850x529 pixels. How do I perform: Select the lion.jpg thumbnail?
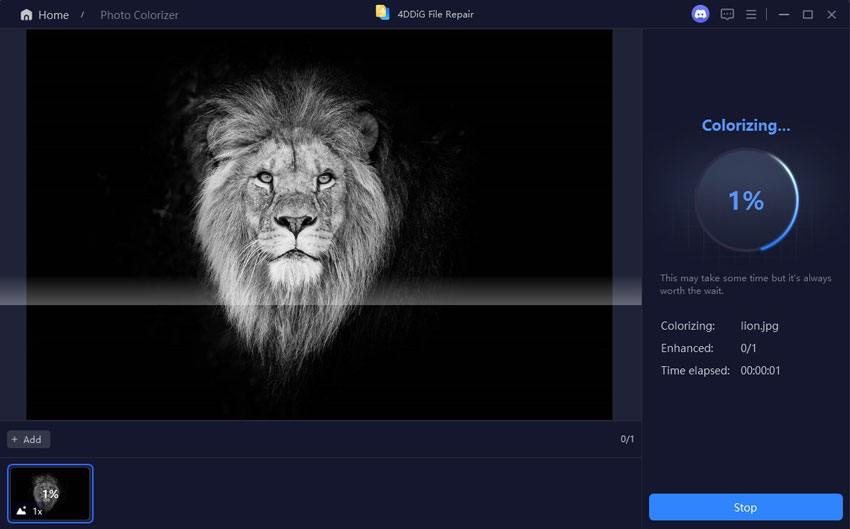(x=50, y=493)
